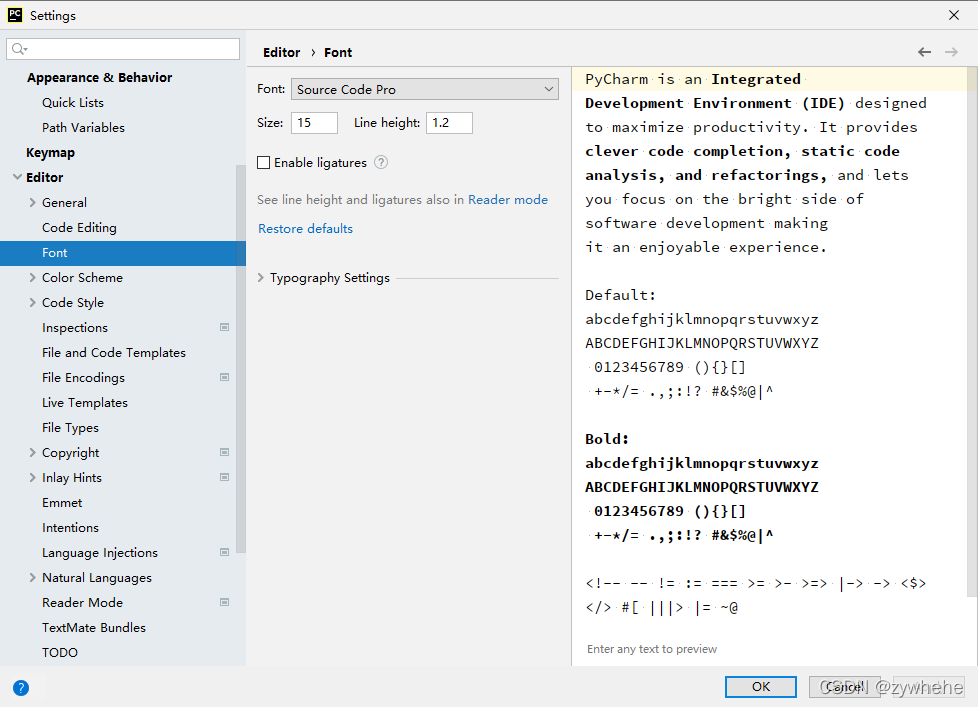This screenshot has width=978, height=707.
Task: Open ligatures help question mark icon
Action: click(x=381, y=163)
